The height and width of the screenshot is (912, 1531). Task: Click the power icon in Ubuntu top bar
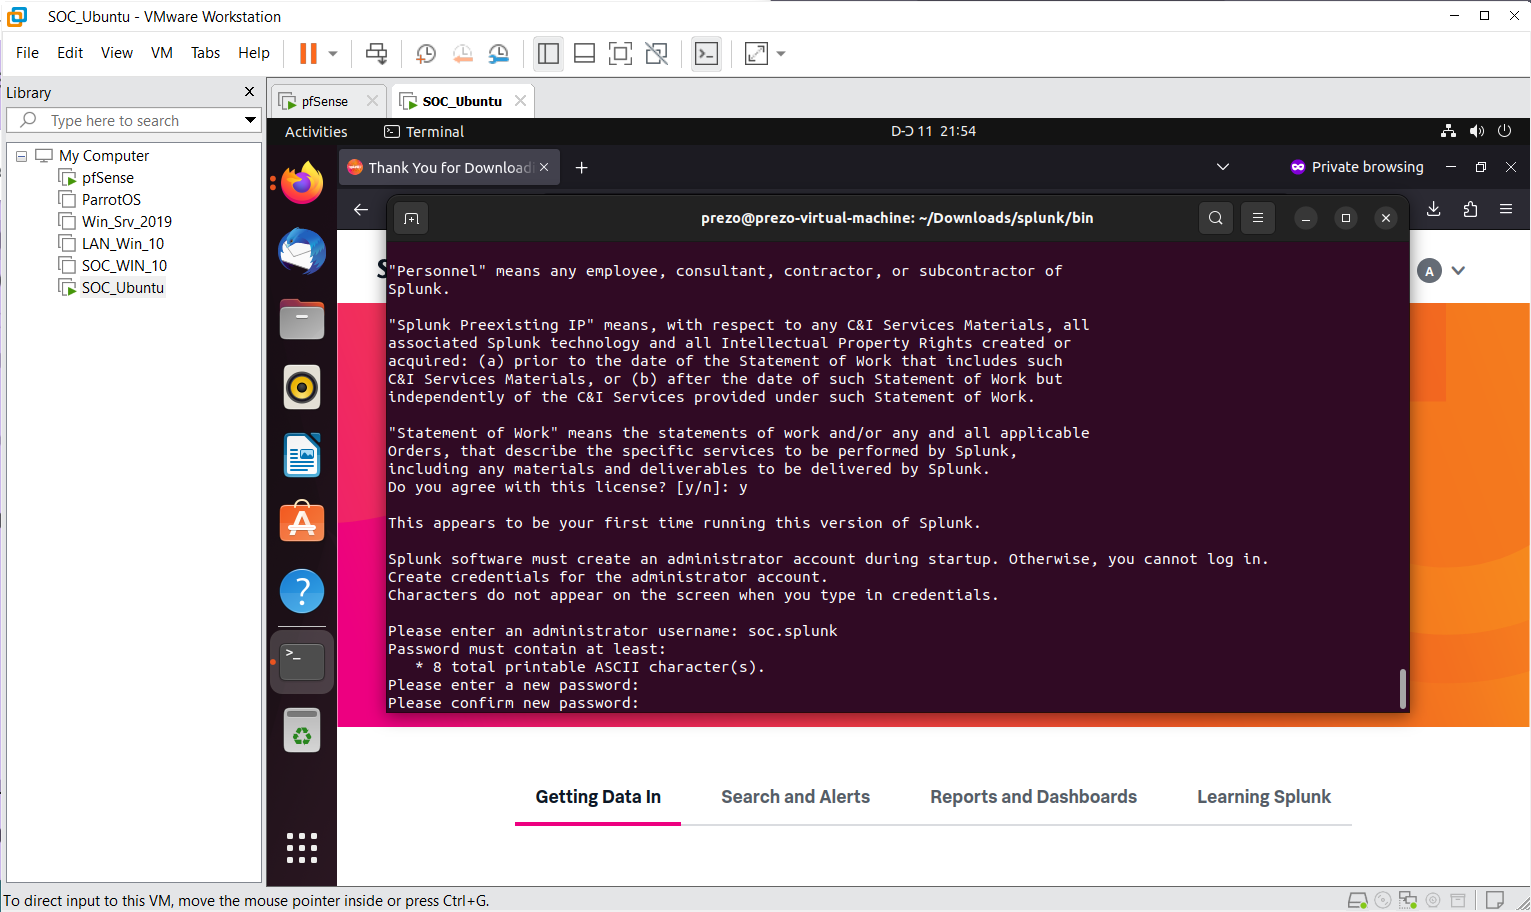1504,131
